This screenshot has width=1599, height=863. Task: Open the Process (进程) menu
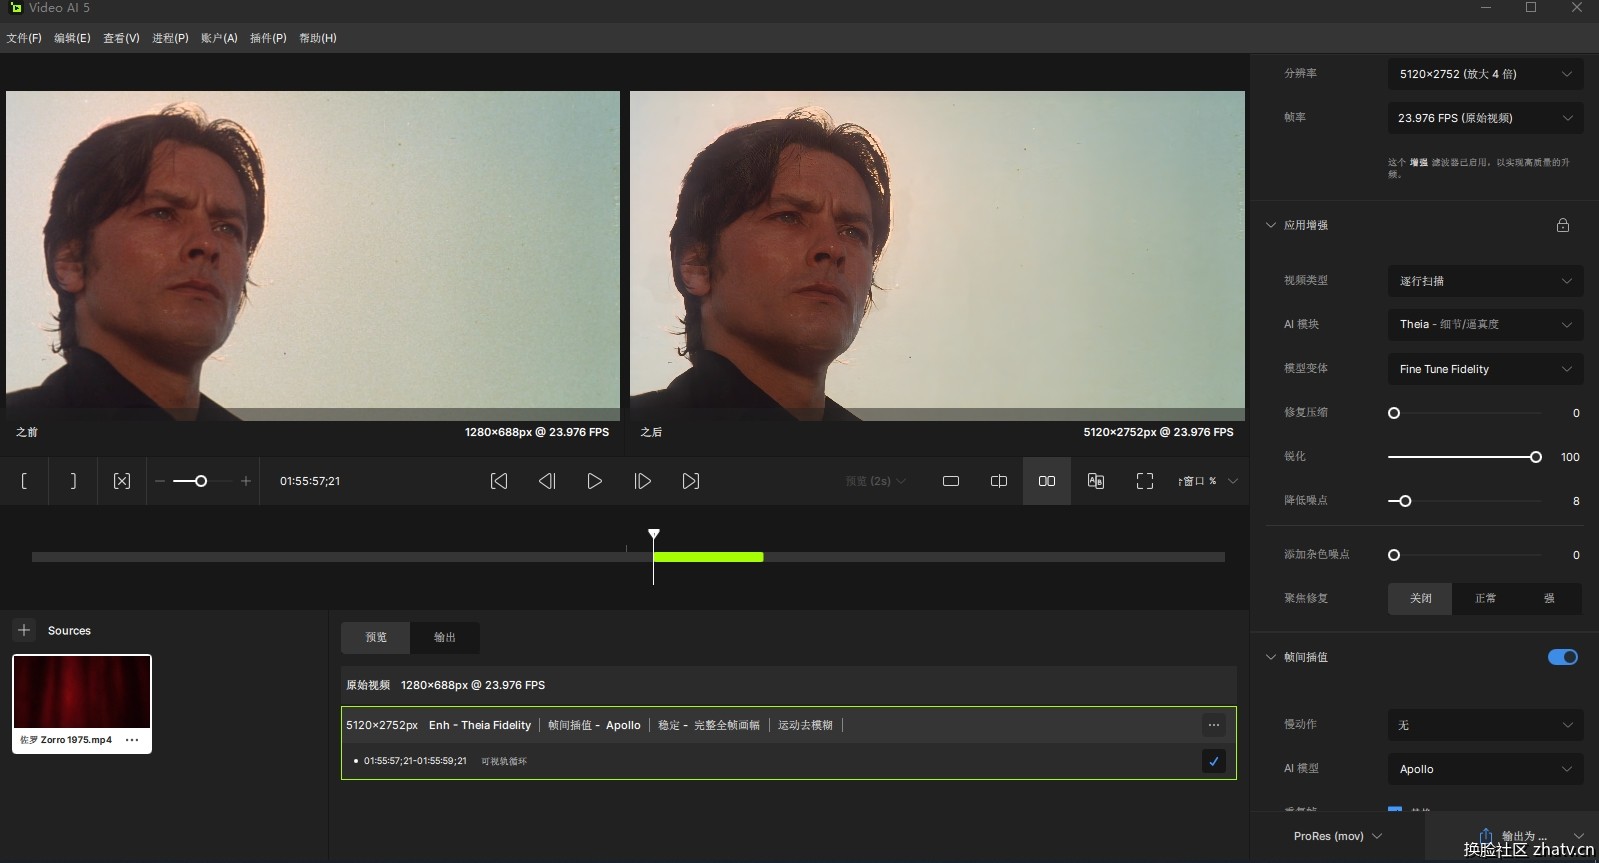pos(170,38)
